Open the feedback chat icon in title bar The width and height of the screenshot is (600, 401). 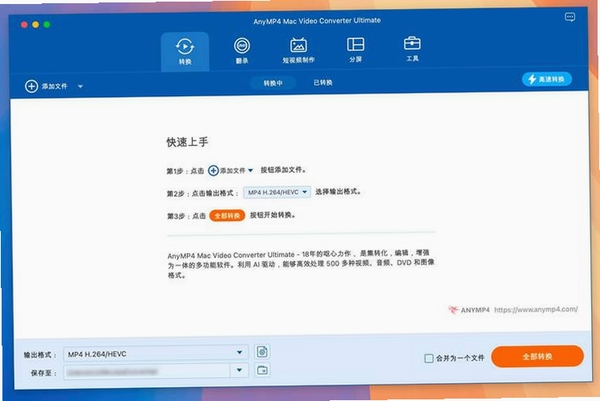(x=570, y=17)
